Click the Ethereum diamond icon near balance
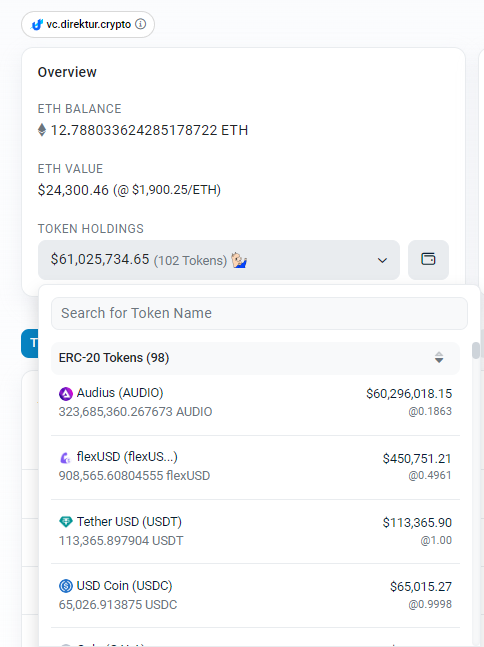Viewport: 484px width, 647px height. (x=42, y=130)
